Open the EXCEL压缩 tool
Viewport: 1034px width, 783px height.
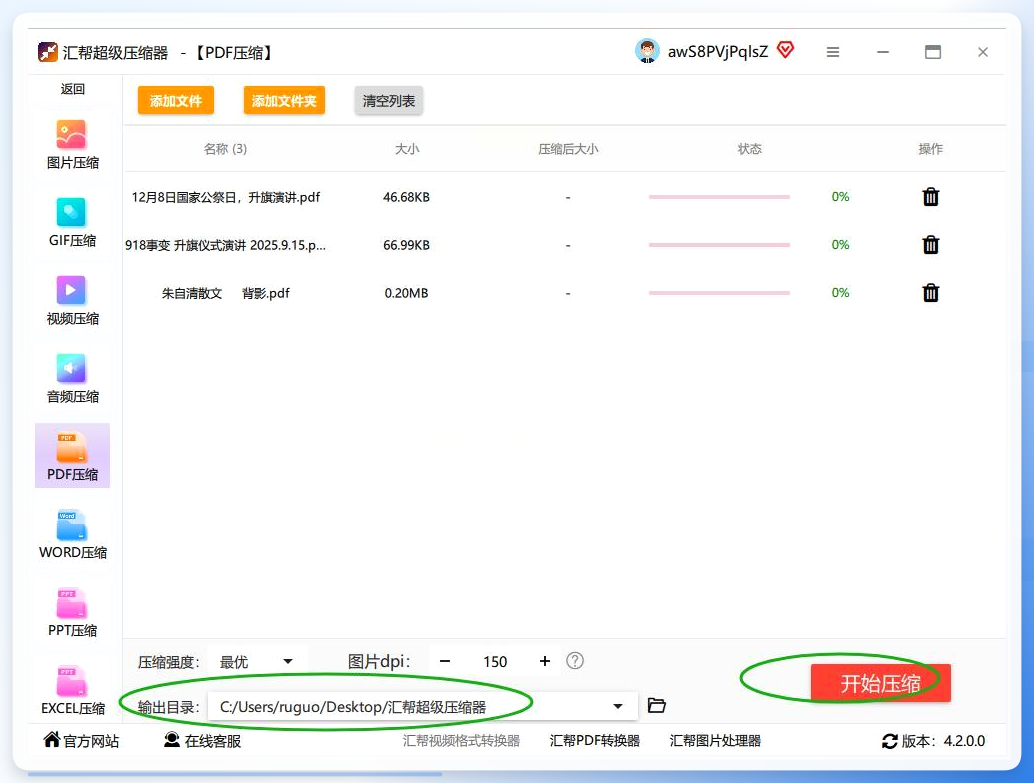tap(72, 689)
